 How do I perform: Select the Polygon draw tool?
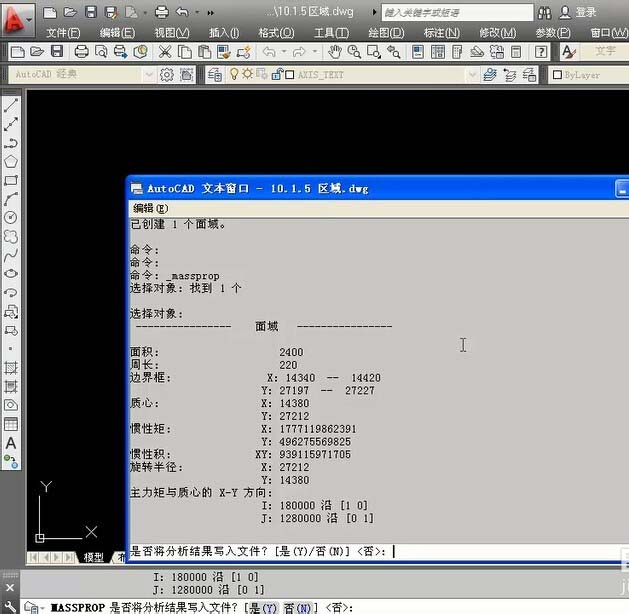click(11, 162)
